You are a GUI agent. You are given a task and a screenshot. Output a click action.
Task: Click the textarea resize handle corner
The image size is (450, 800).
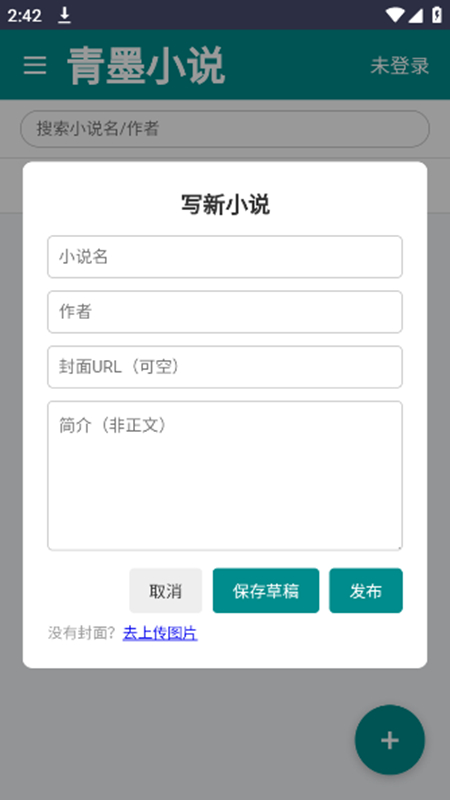pos(398,546)
